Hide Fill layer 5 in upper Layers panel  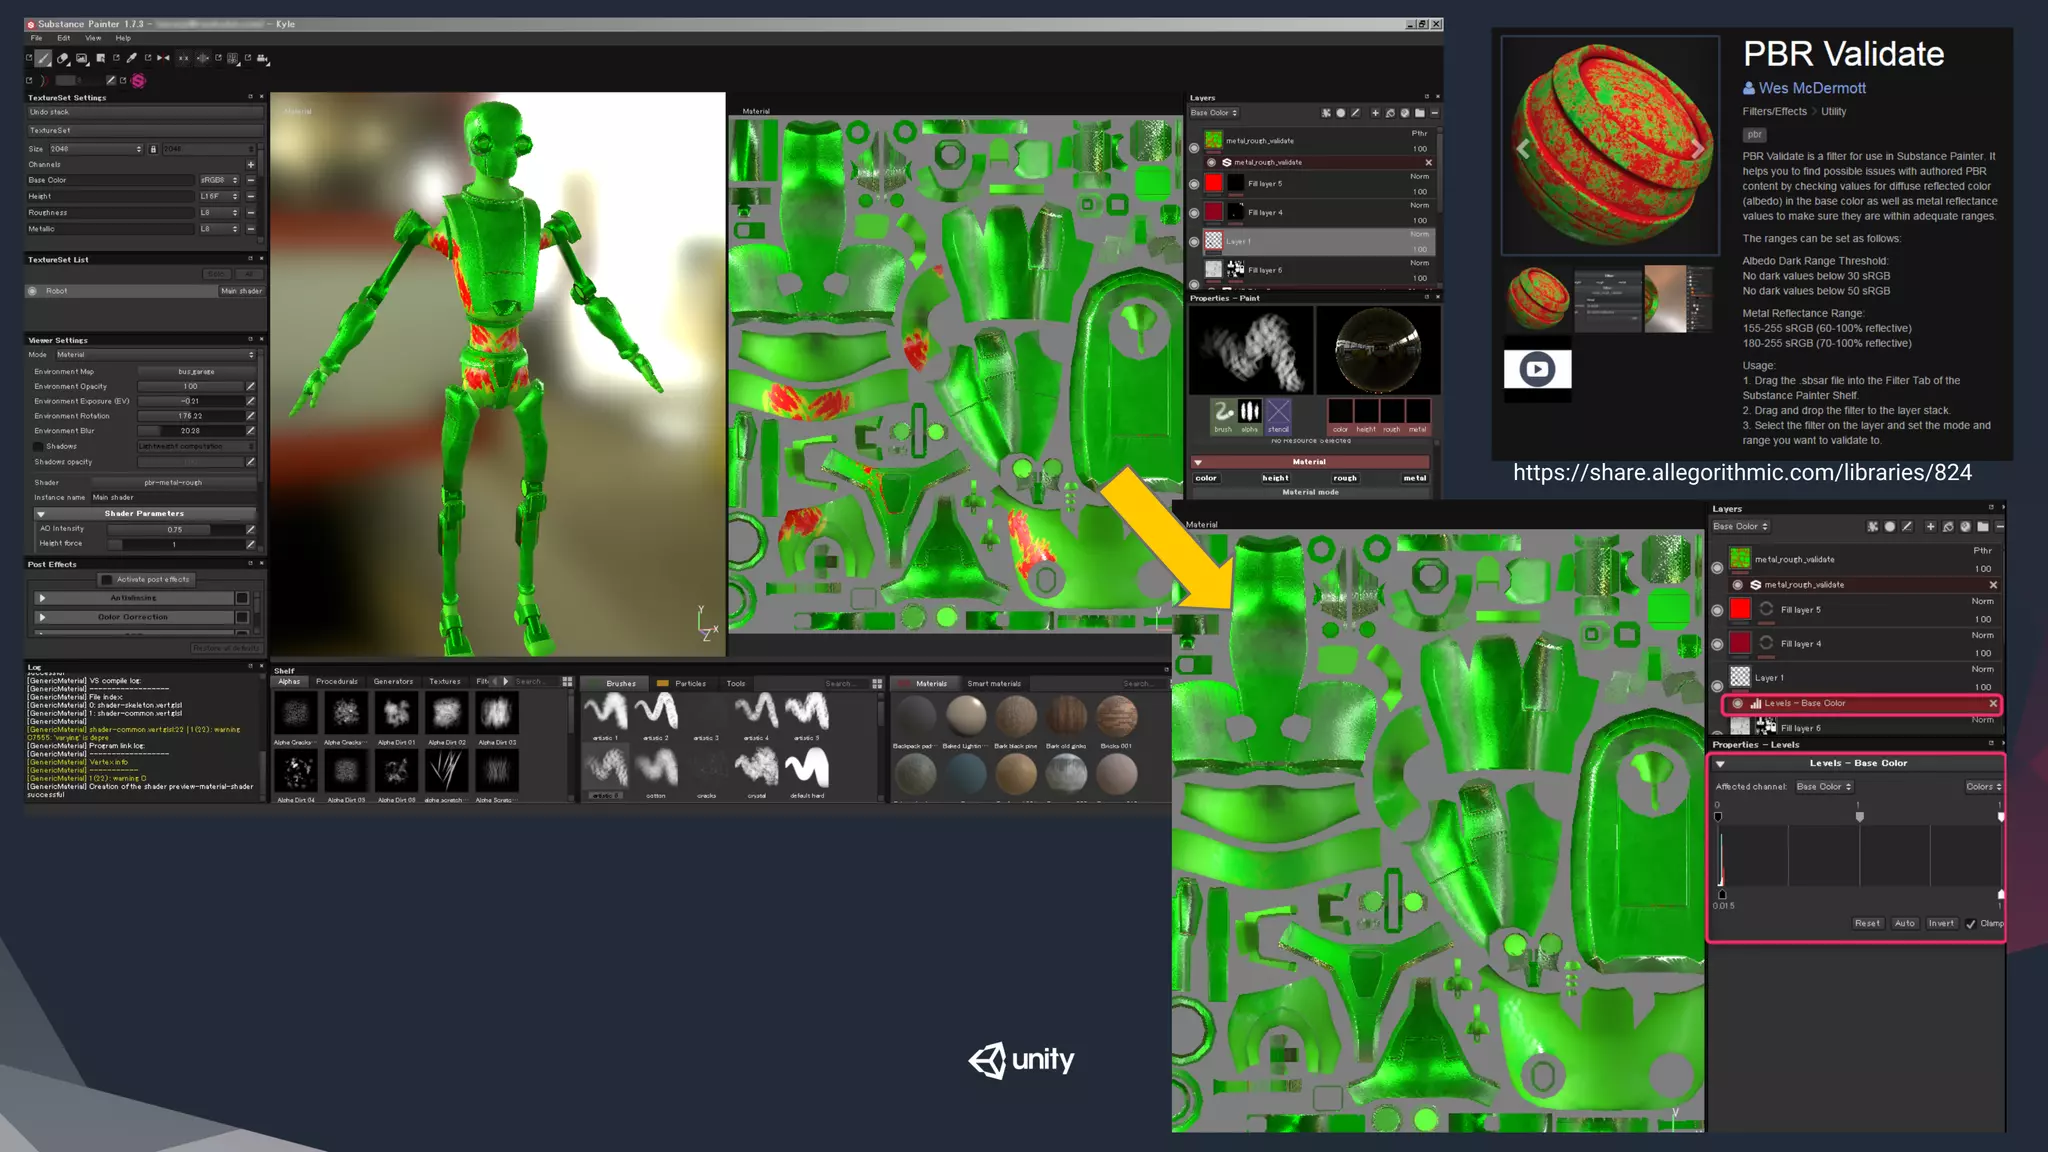[x=1194, y=184]
